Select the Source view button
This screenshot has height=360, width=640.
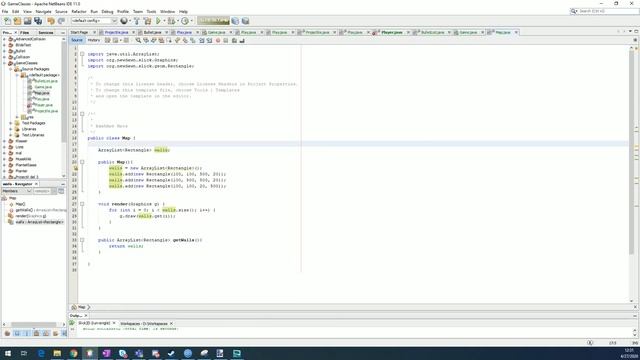pos(77,40)
